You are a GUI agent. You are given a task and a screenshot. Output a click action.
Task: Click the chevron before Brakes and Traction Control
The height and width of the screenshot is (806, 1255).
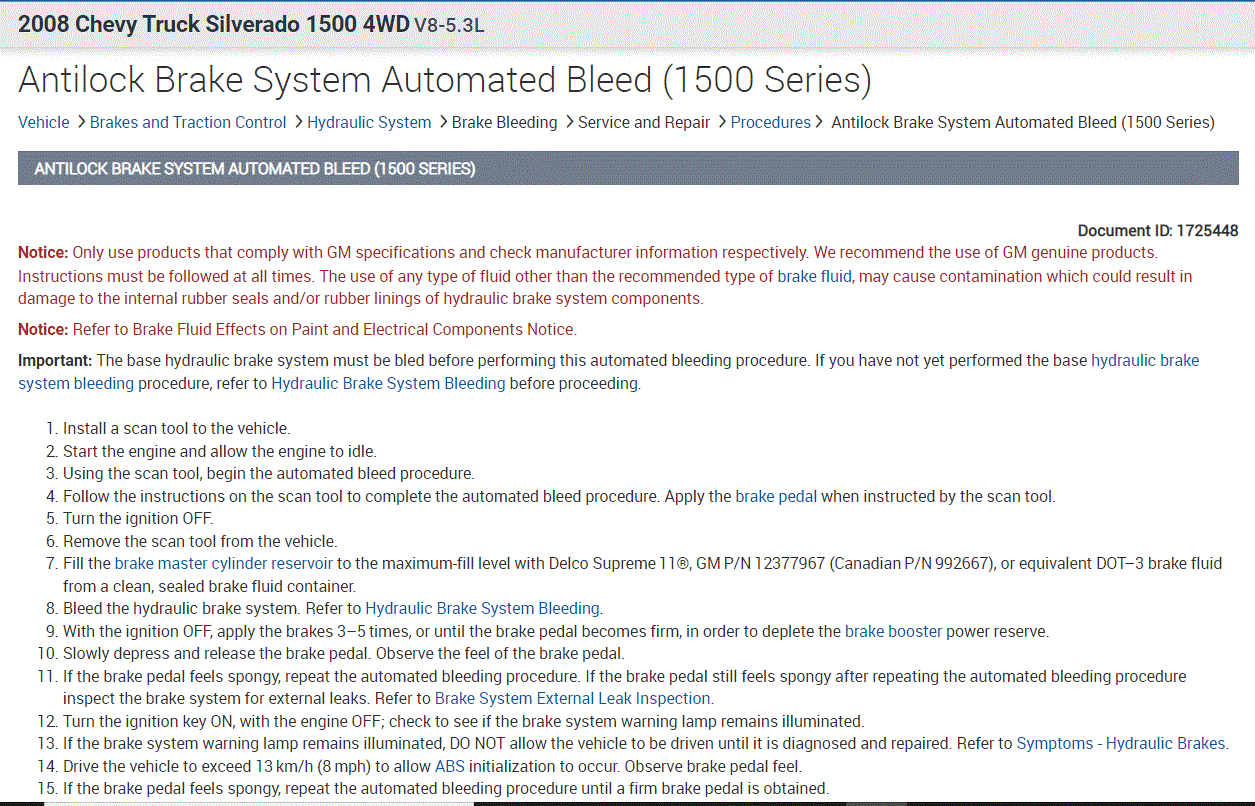point(80,123)
